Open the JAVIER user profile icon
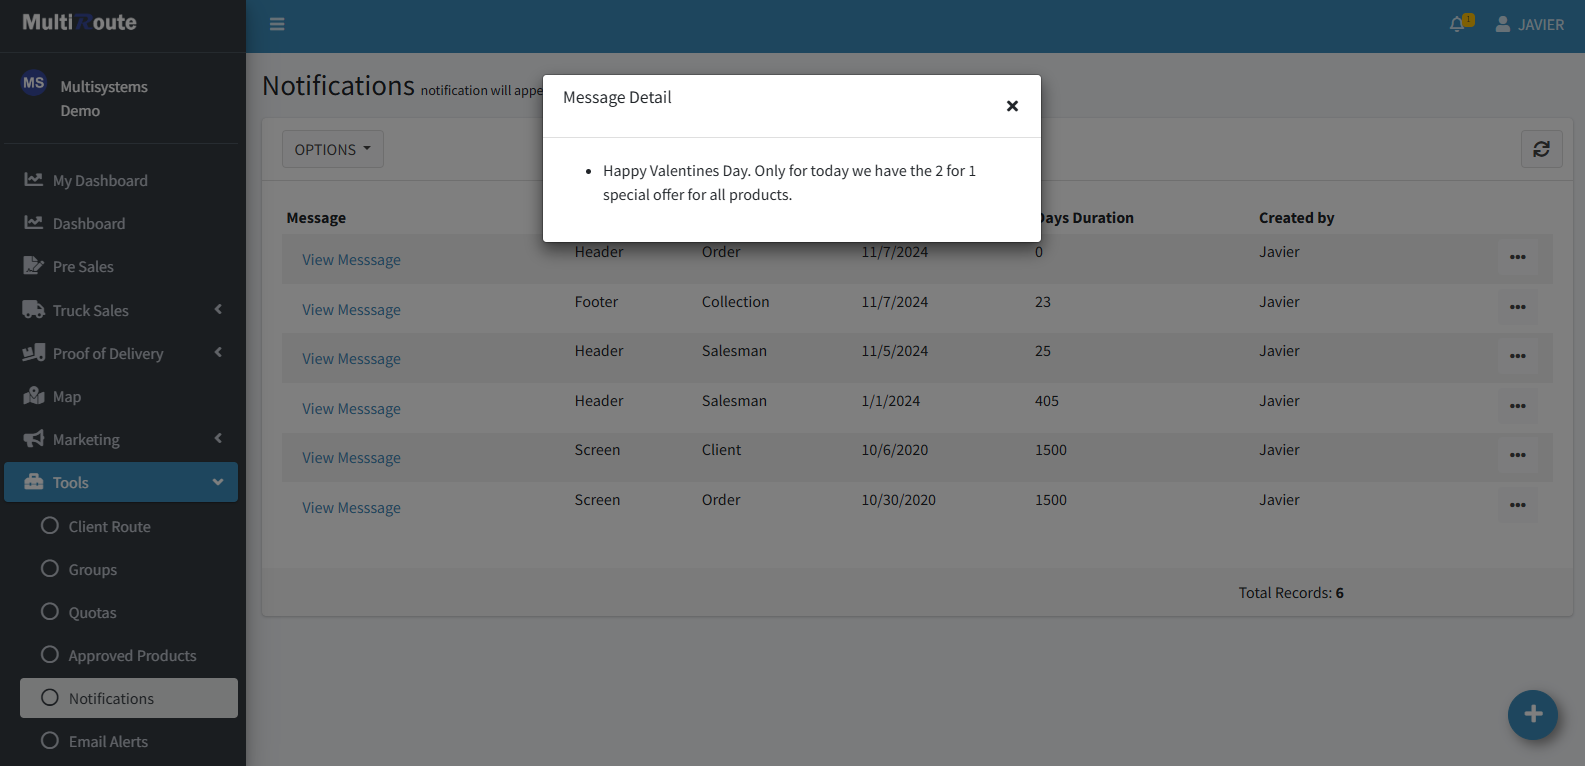The height and width of the screenshot is (766, 1585). pos(1502,24)
